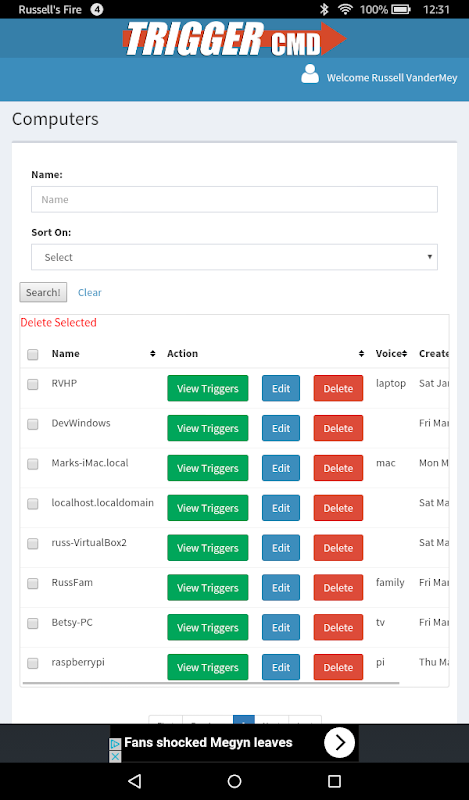The height and width of the screenshot is (800, 469).
Task: Select the 'laptop' voice cell
Action: pos(390,383)
